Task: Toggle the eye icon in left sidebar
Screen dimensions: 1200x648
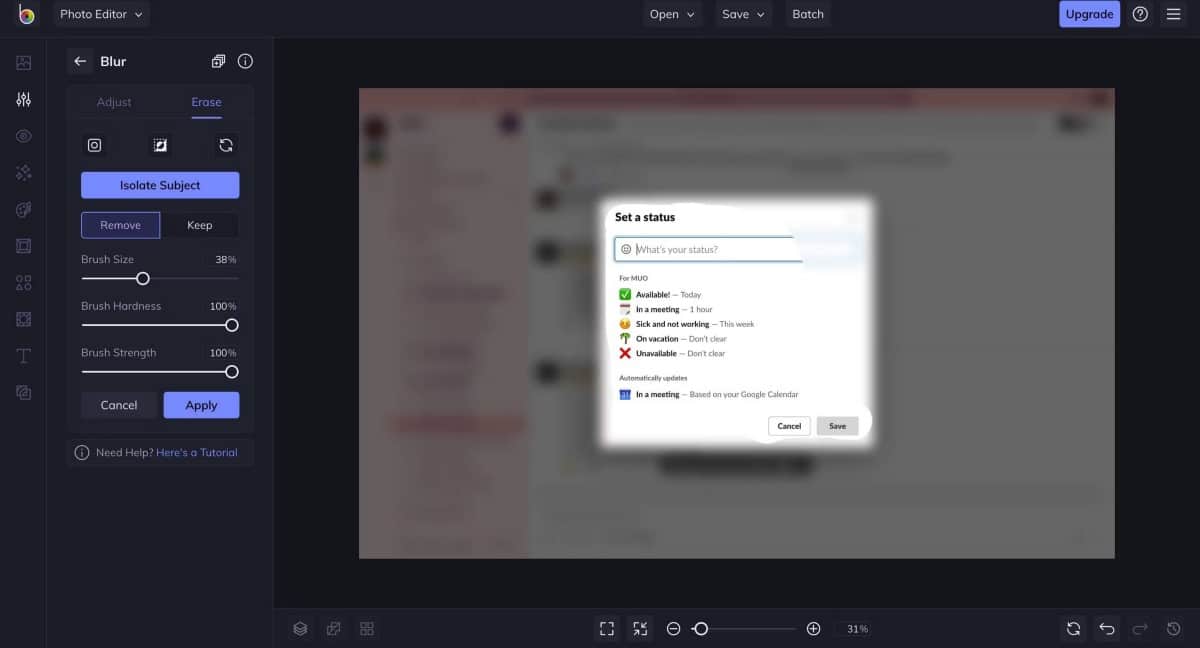Action: 24,136
